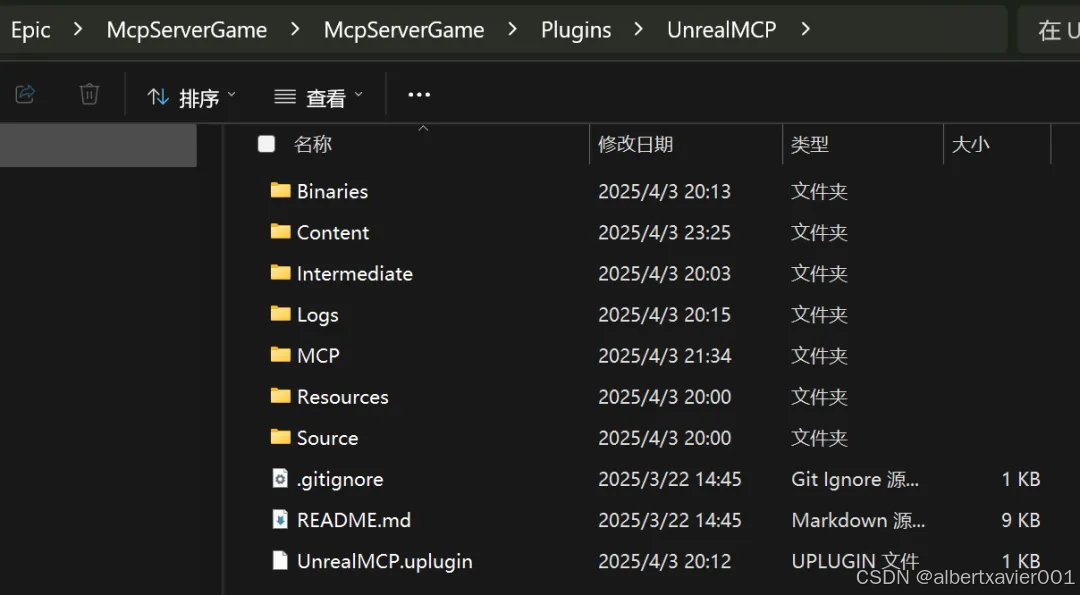Sort by the 修改日期 column header
The width and height of the screenshot is (1080, 595).
[x=635, y=144]
